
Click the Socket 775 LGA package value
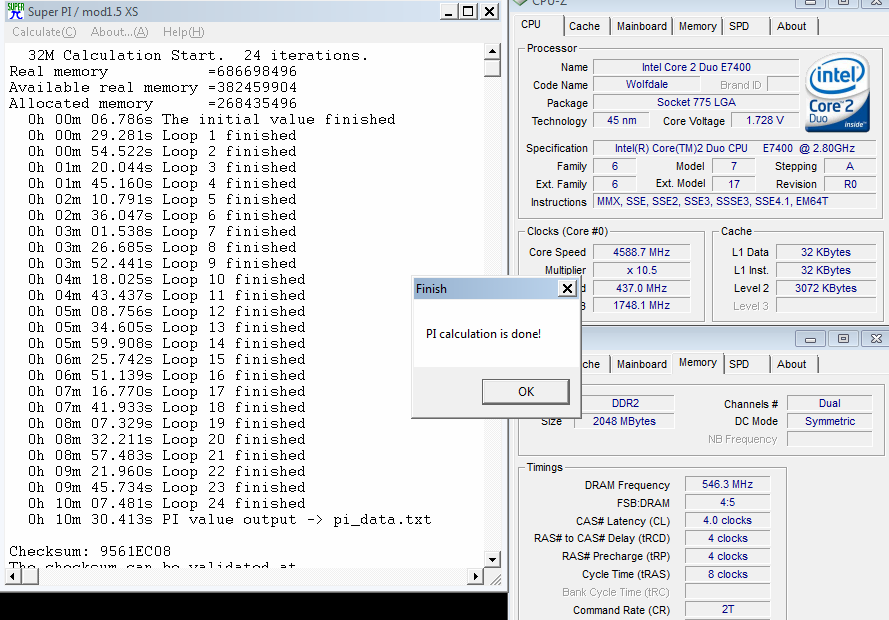(696, 103)
